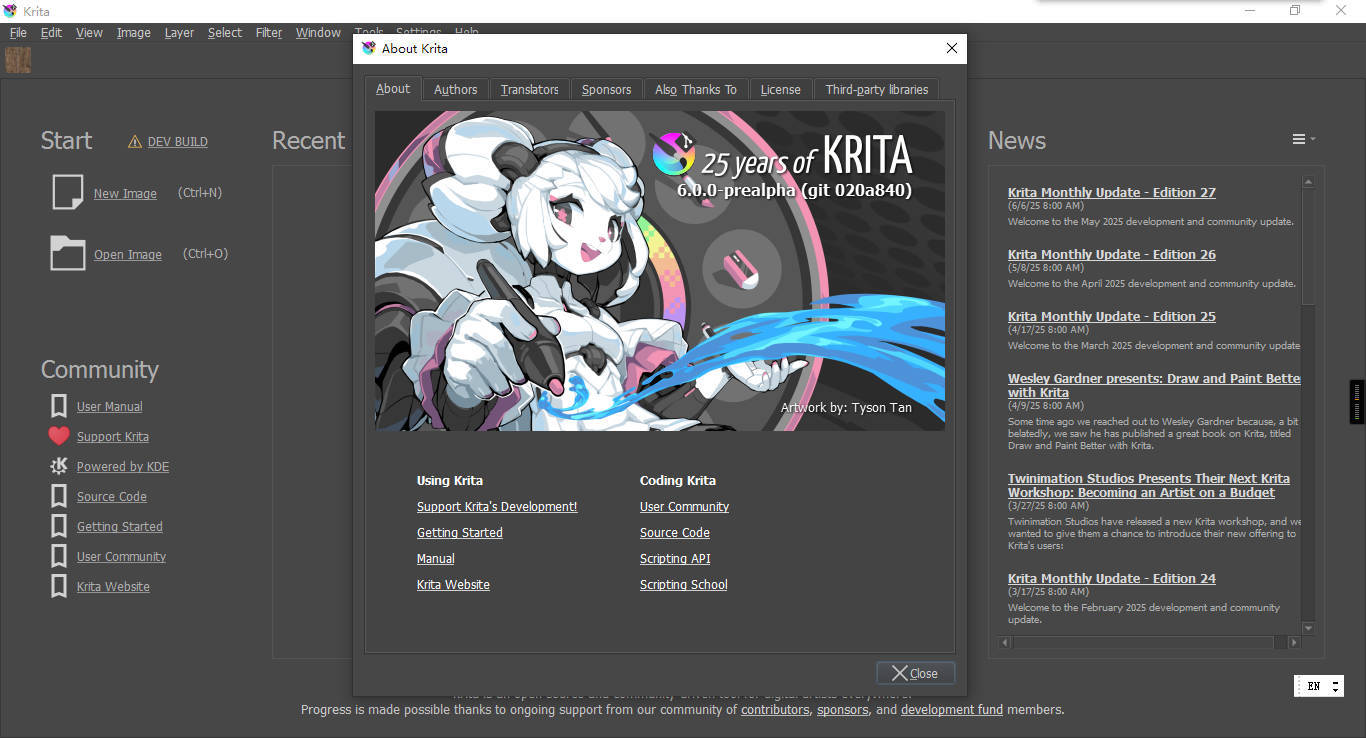Screen dimensions: 1366x738
Task: Click Support Krita's Development! link
Action: click(497, 507)
